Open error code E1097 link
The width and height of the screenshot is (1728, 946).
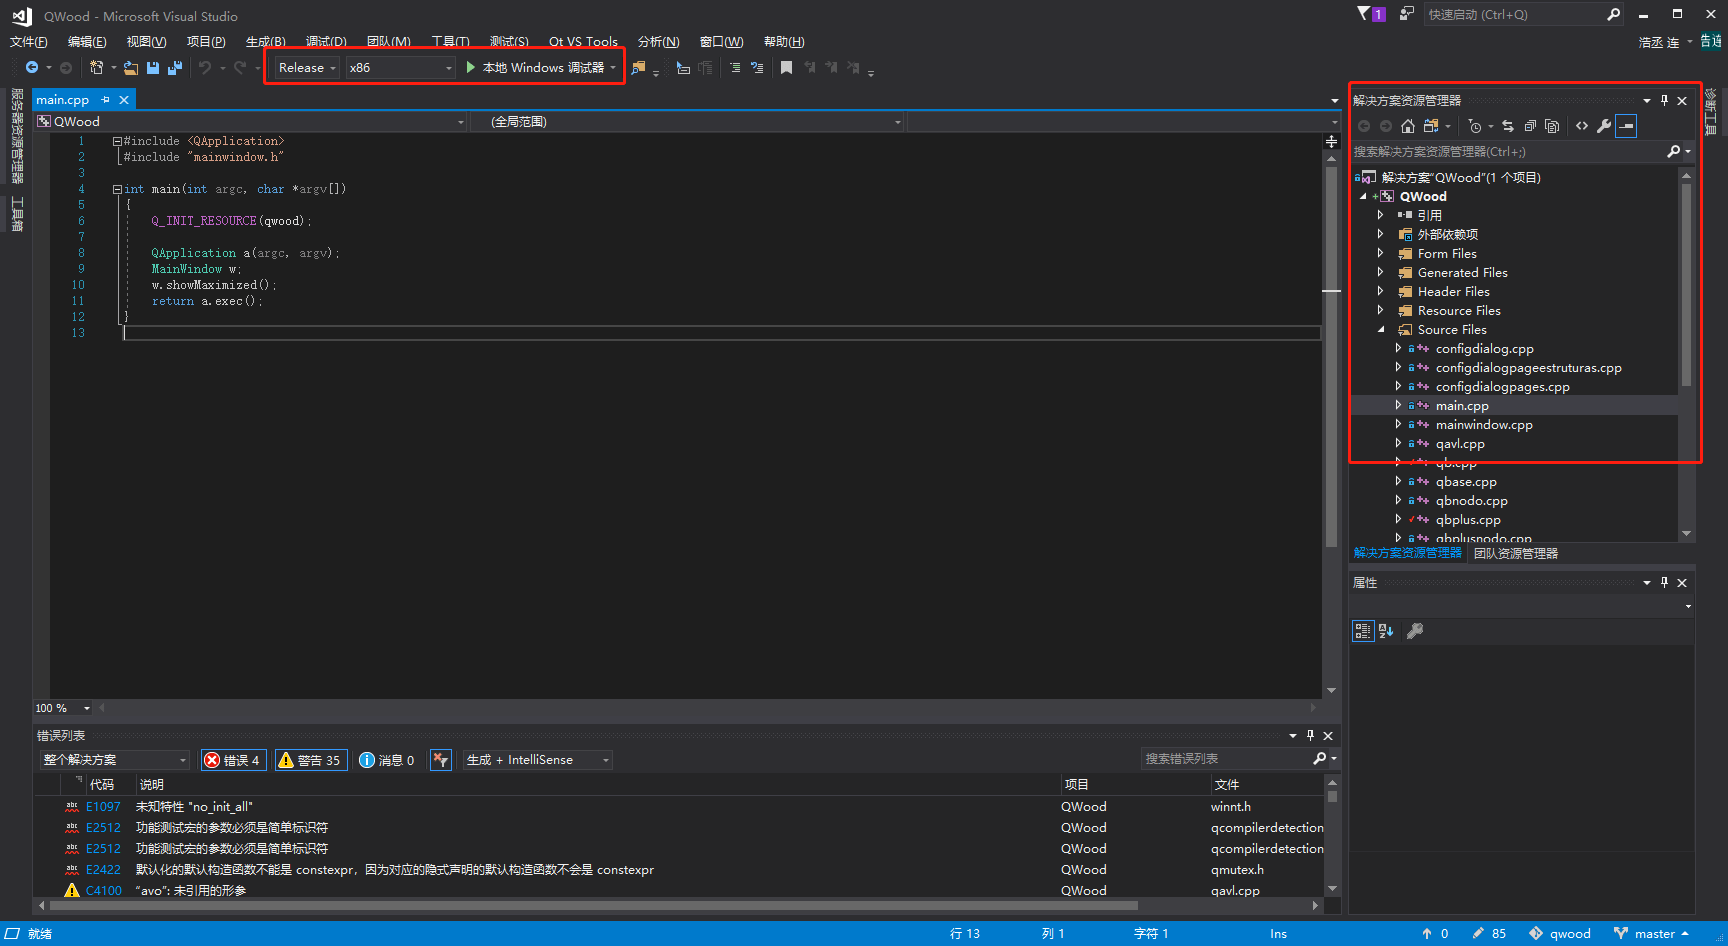tap(103, 807)
